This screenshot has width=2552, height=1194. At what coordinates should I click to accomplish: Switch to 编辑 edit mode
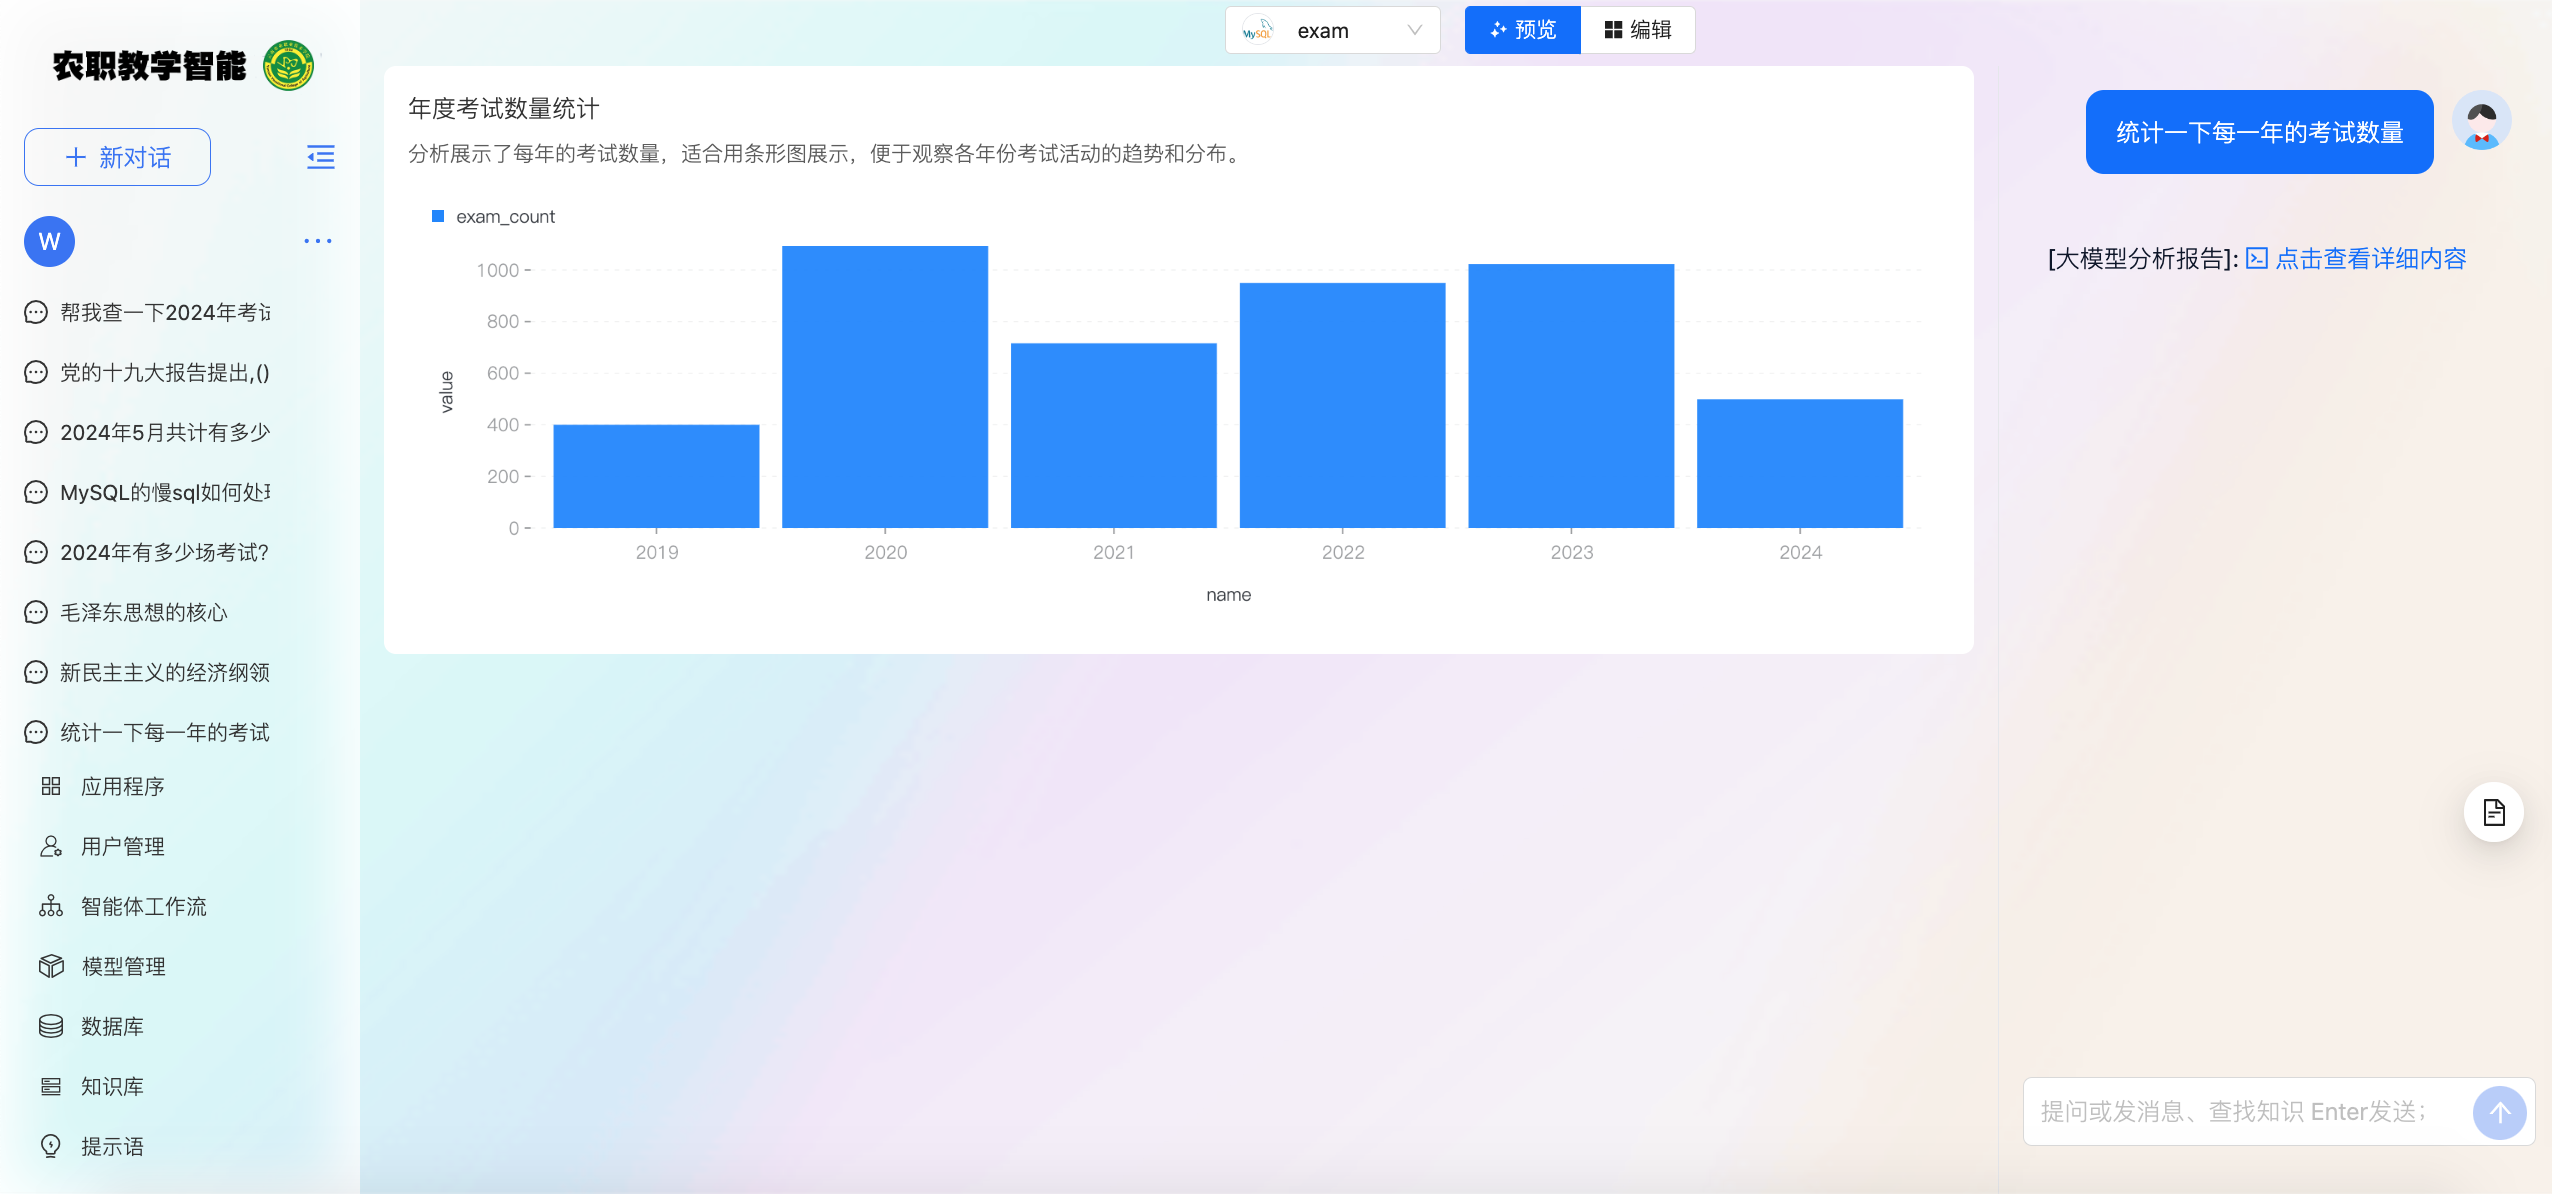pos(1638,30)
